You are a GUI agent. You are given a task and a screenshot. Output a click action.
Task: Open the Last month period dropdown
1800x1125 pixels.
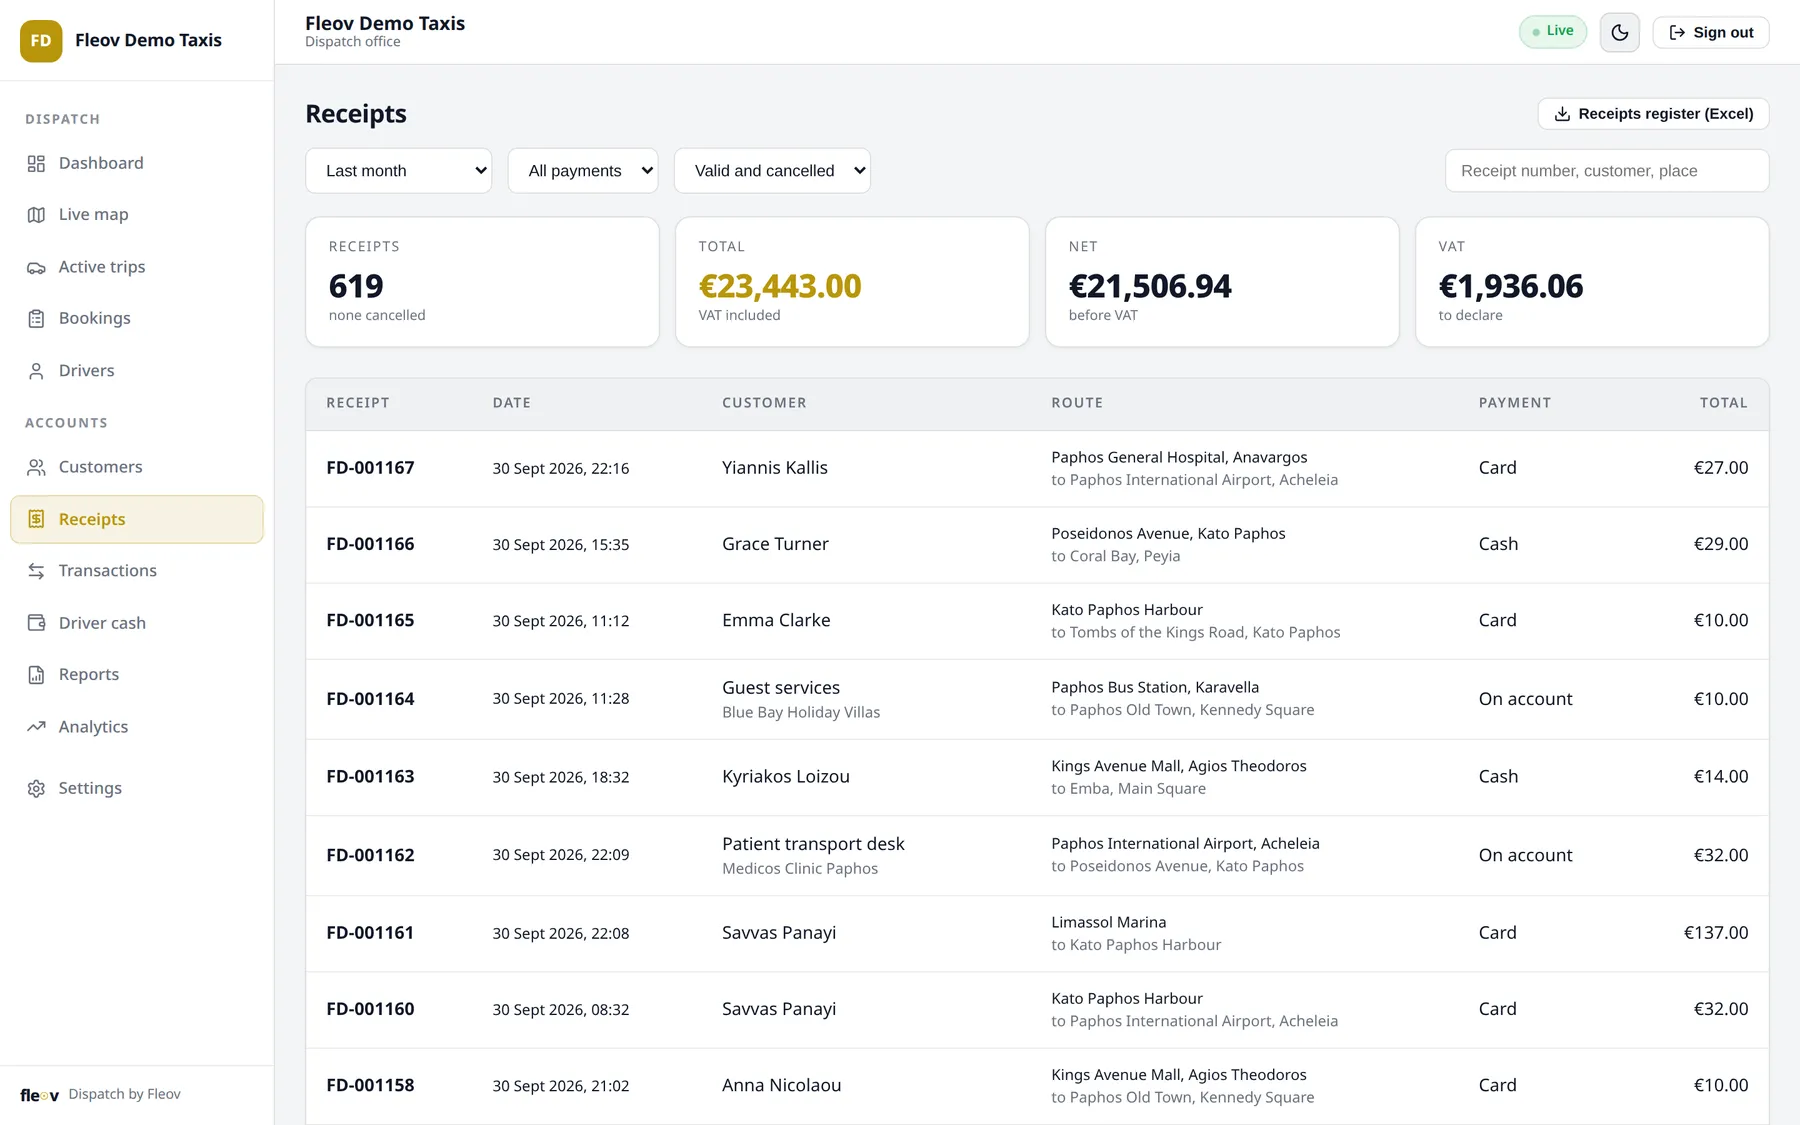pyautogui.click(x=398, y=171)
